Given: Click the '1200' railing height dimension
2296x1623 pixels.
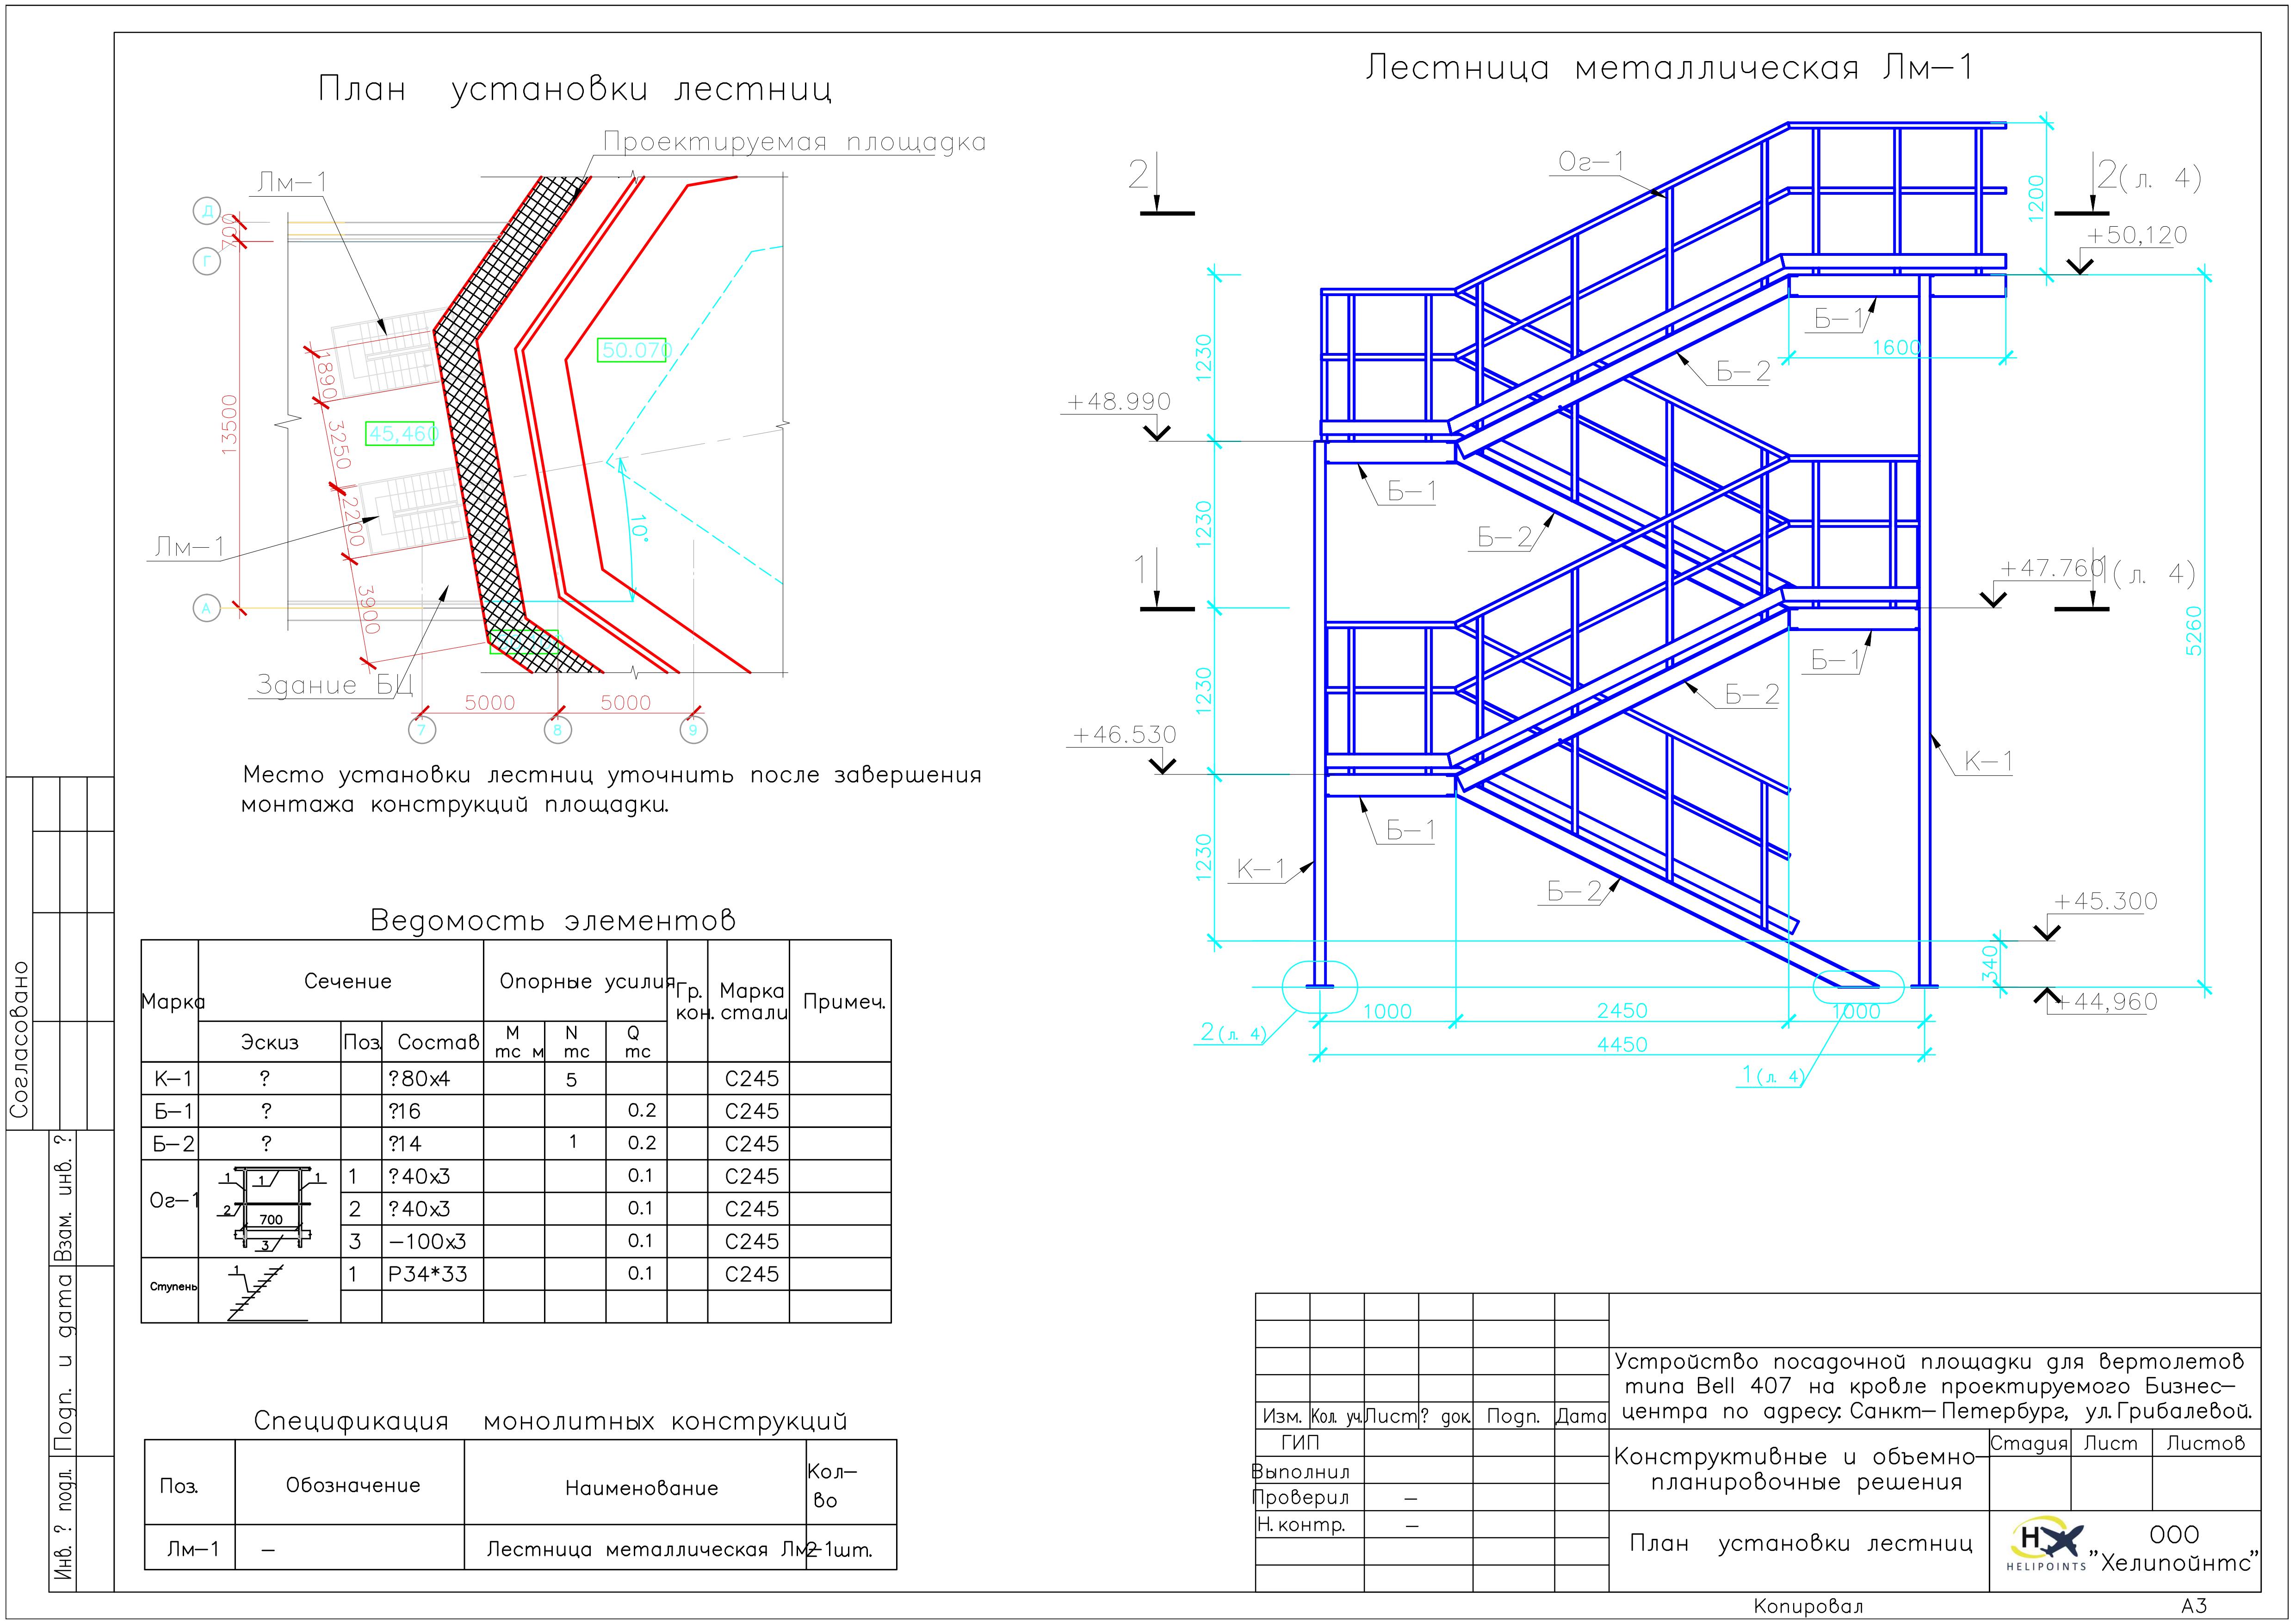Looking at the screenshot, I should pos(2037,199).
